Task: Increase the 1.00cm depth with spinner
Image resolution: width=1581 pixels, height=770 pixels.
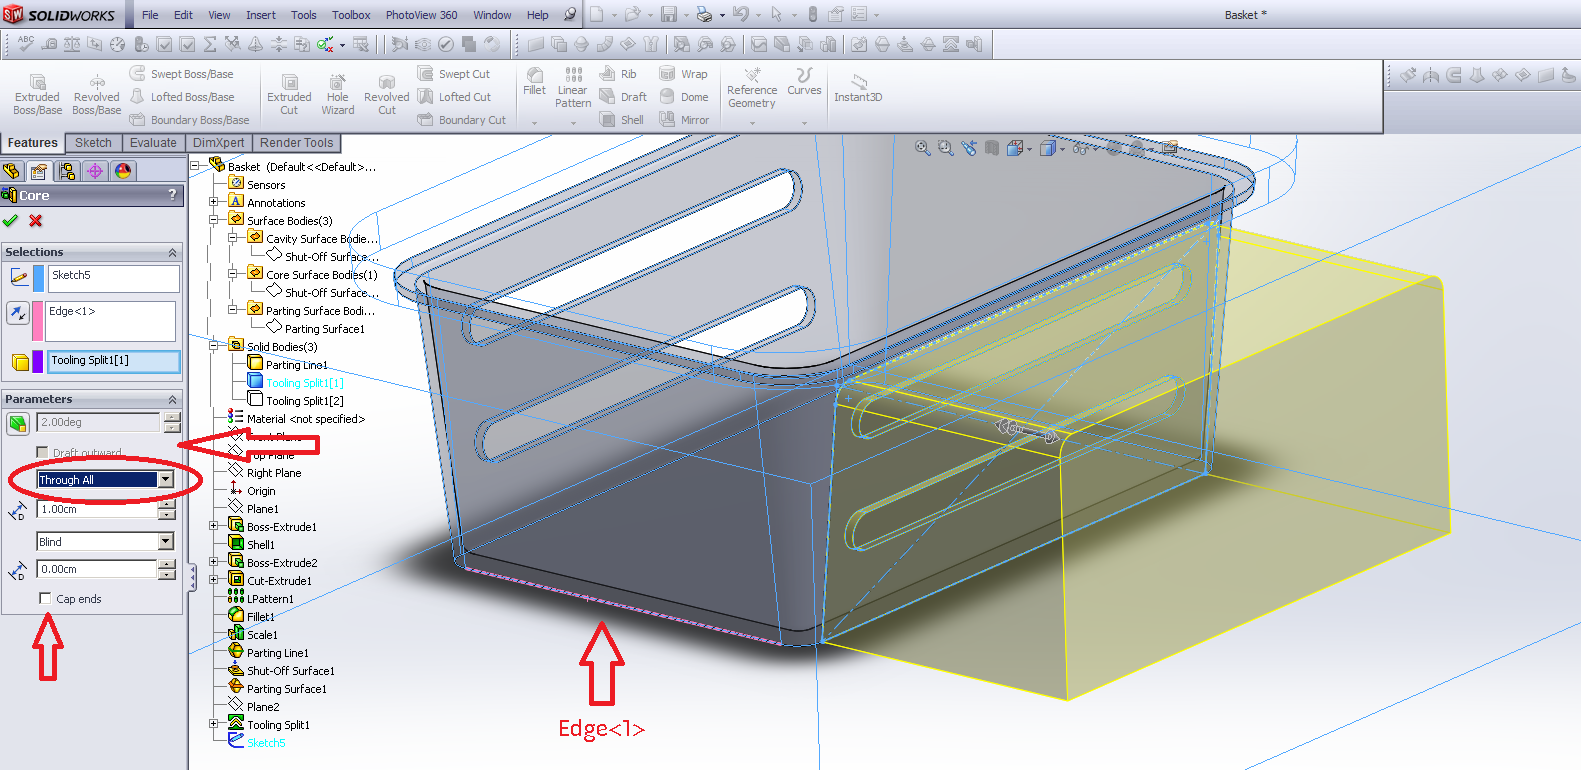Action: [167, 505]
